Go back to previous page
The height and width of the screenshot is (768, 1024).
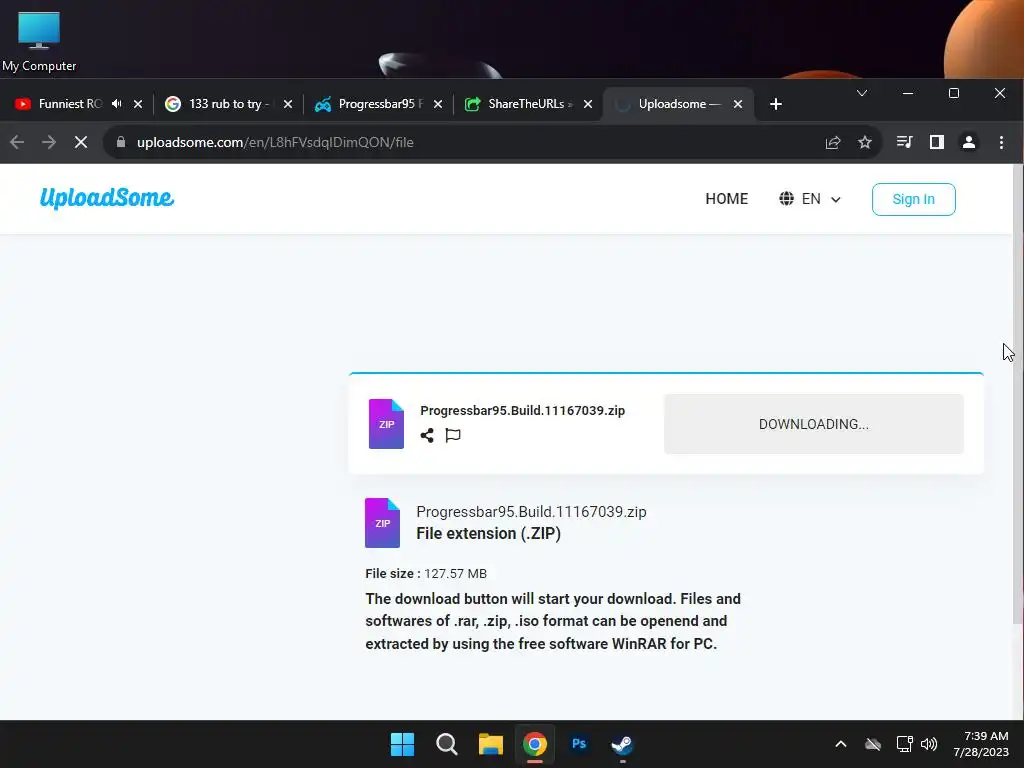pos(17,142)
